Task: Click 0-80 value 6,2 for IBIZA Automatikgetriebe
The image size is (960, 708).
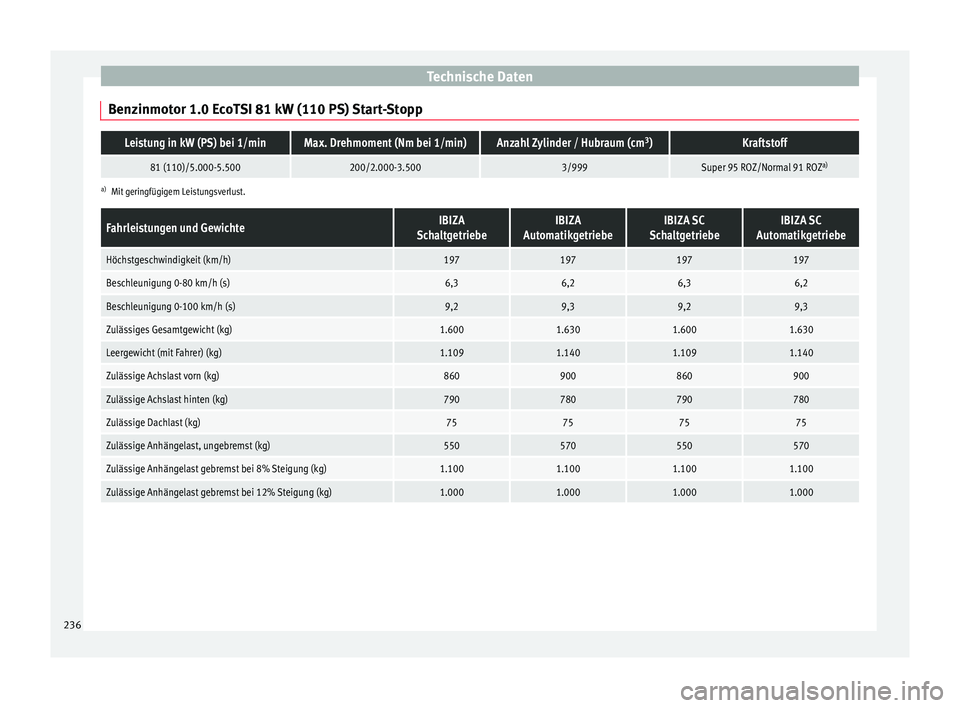Action: coord(568,283)
